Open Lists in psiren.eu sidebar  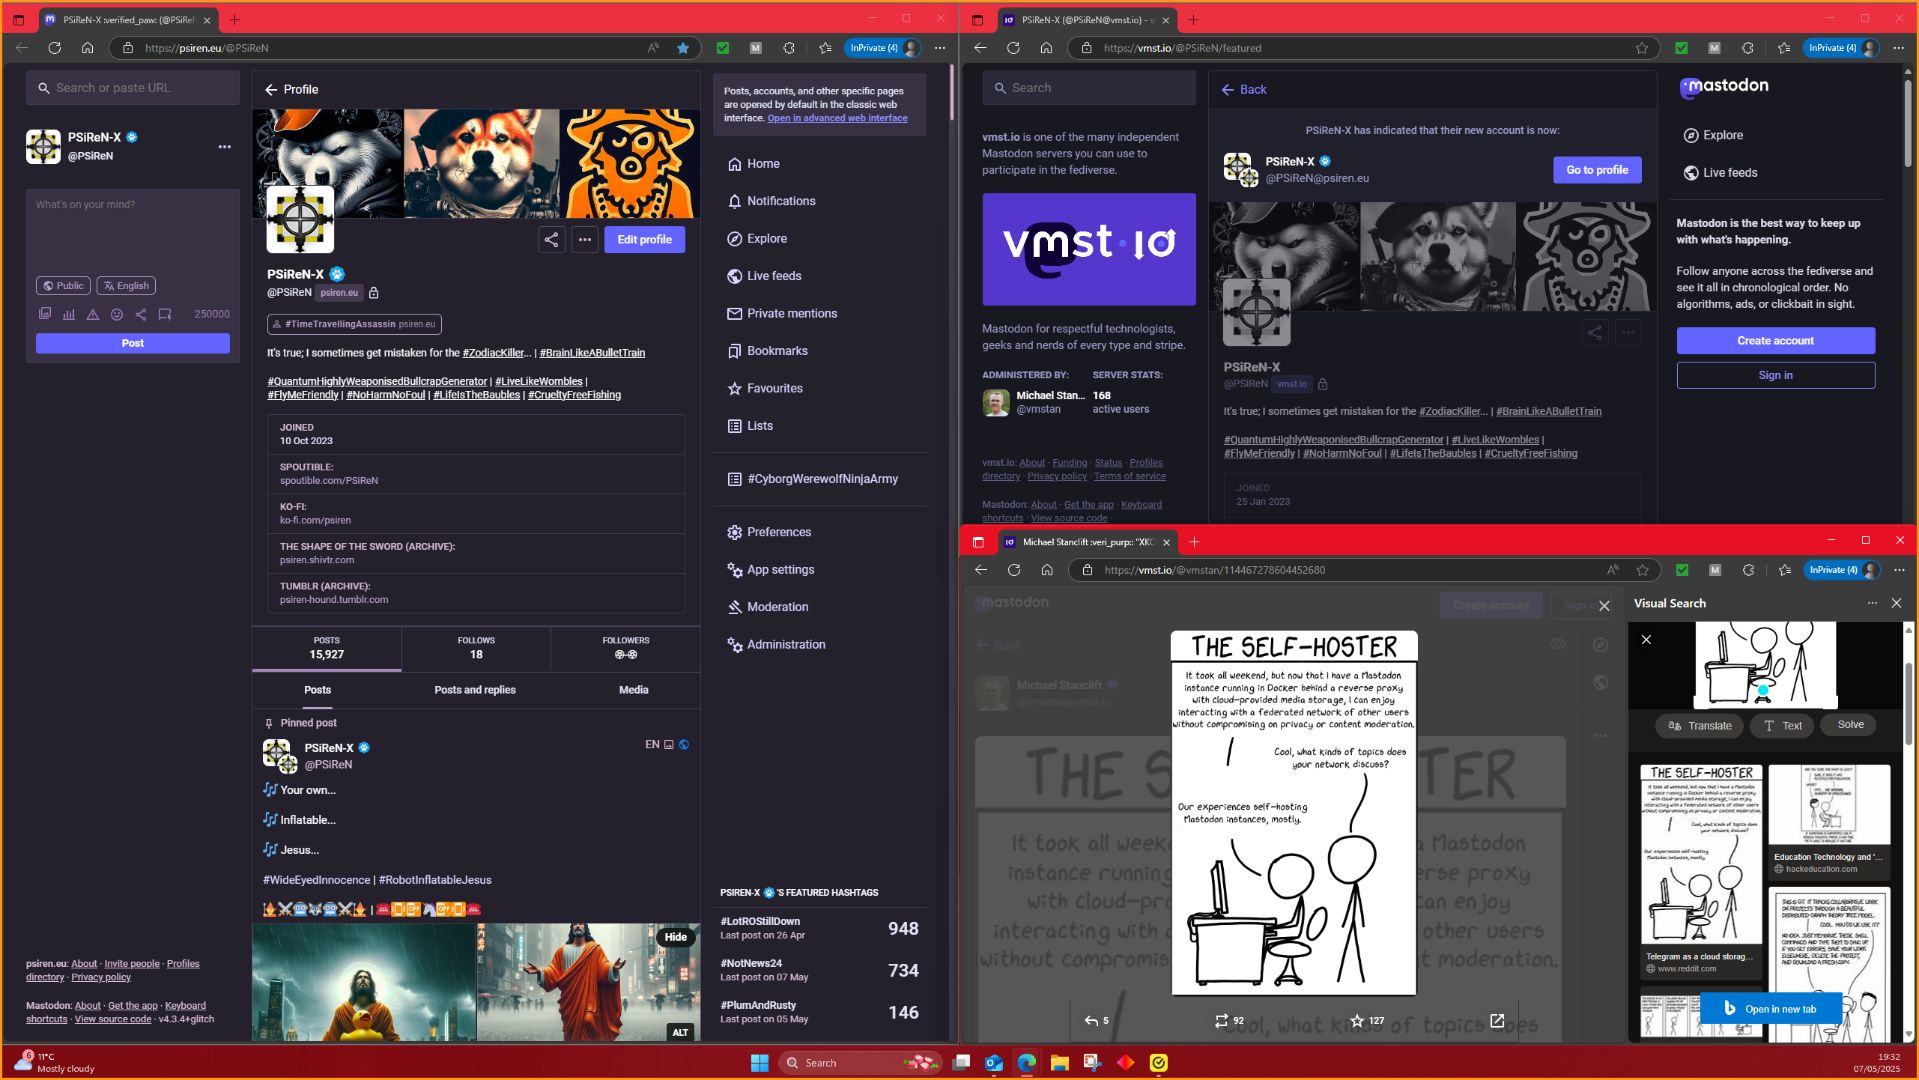[750, 426]
